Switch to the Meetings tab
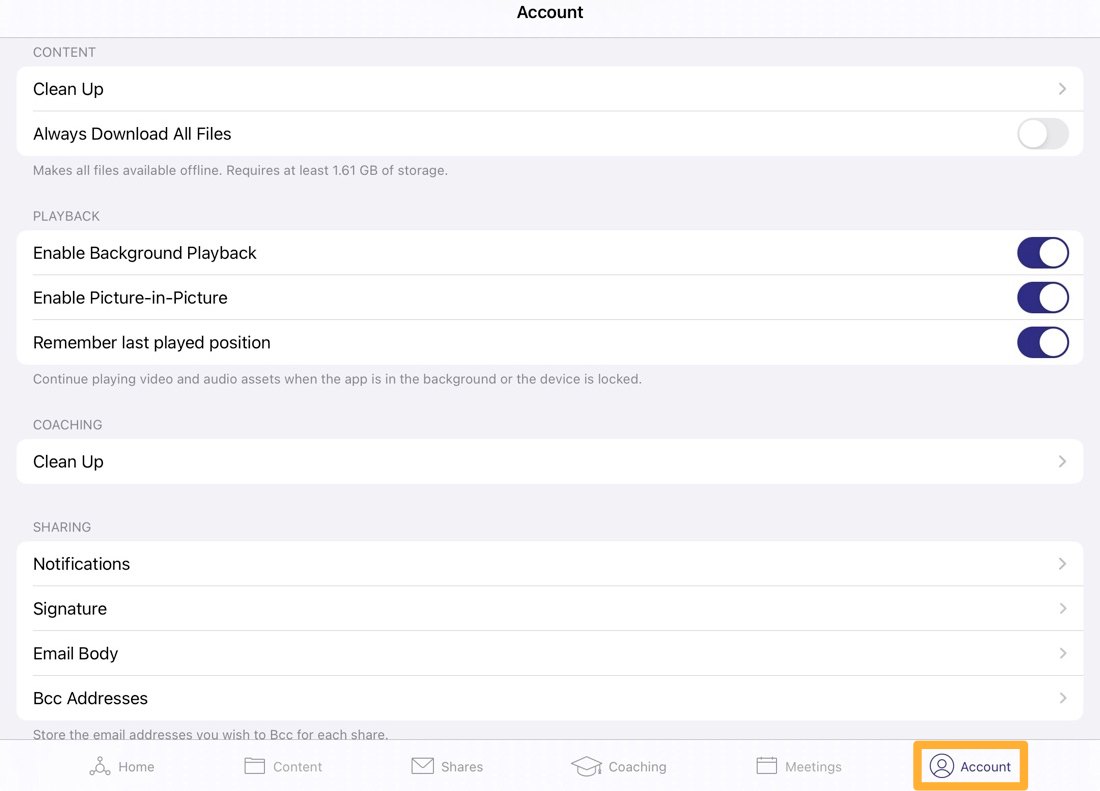1100x791 pixels. click(x=799, y=766)
